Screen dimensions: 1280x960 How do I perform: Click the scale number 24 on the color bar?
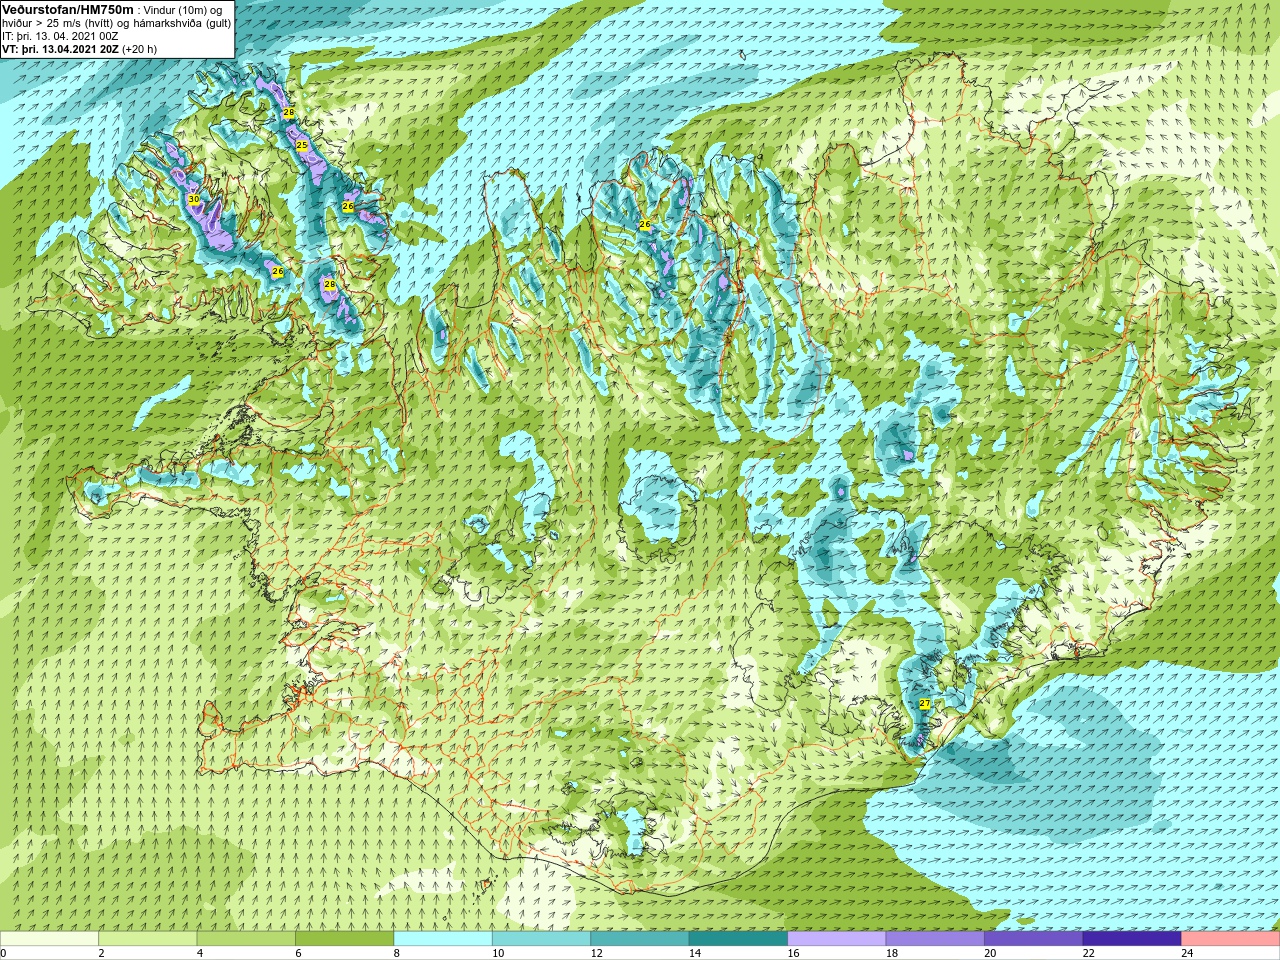(1187, 953)
